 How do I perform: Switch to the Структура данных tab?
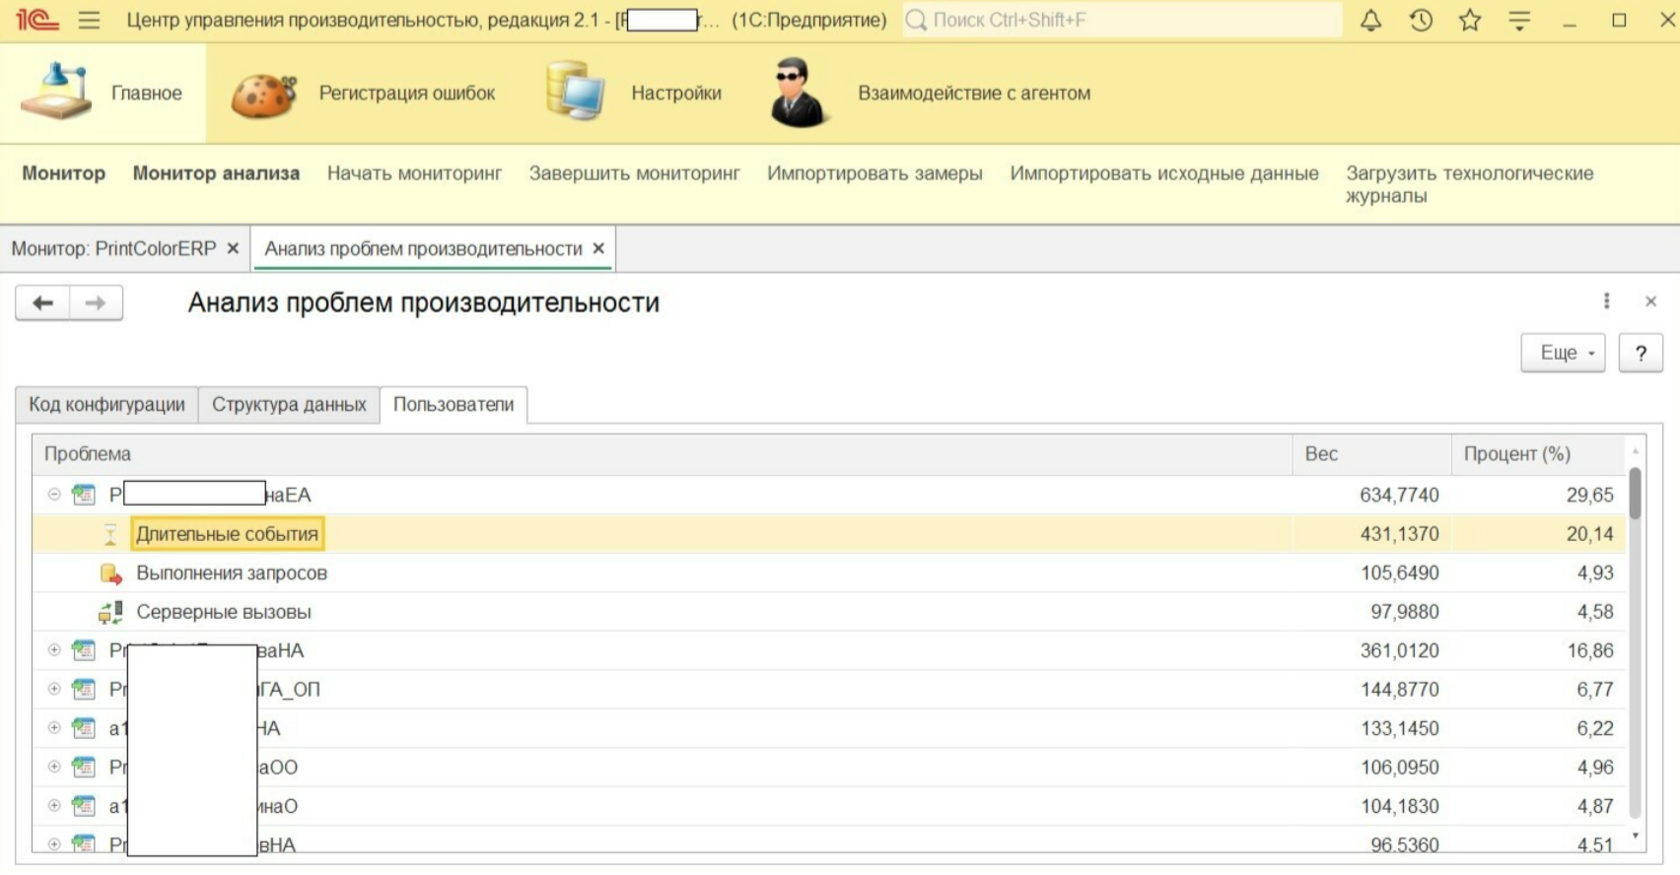pyautogui.click(x=289, y=404)
